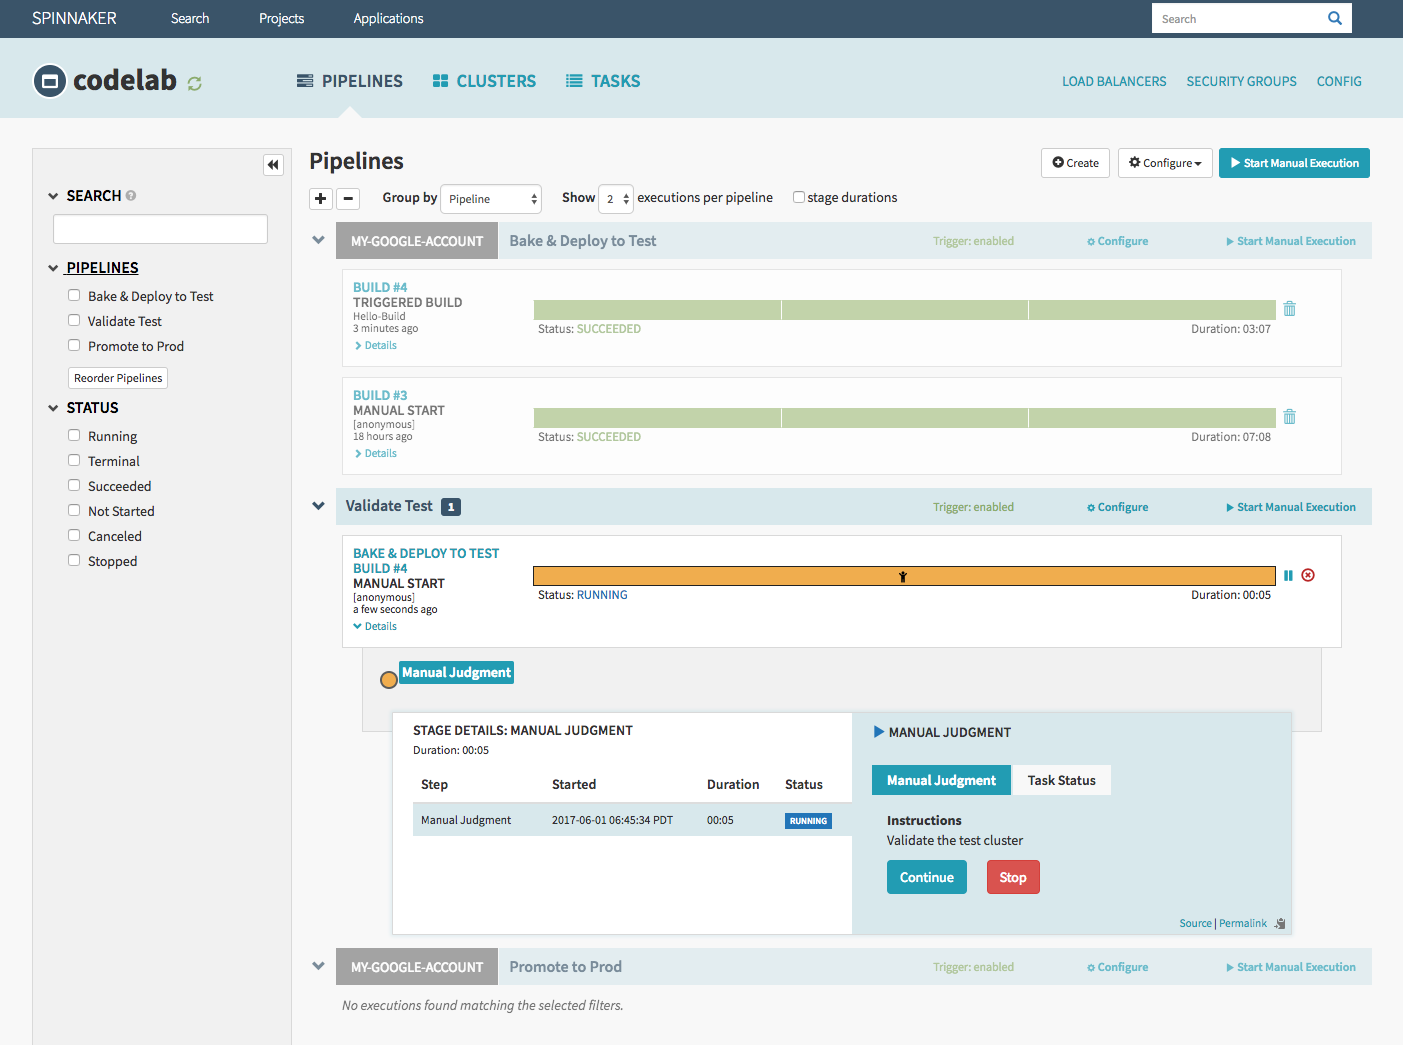
Task: Click the search magnifier icon in top bar
Action: (1334, 18)
